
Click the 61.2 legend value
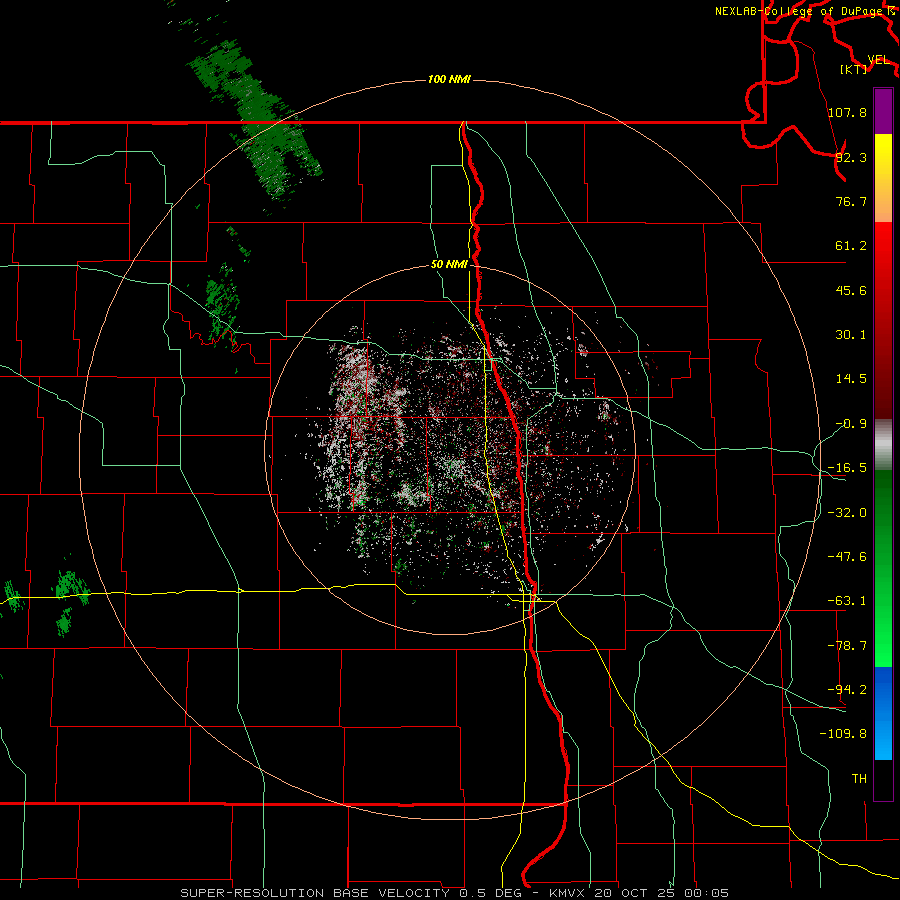pos(851,246)
